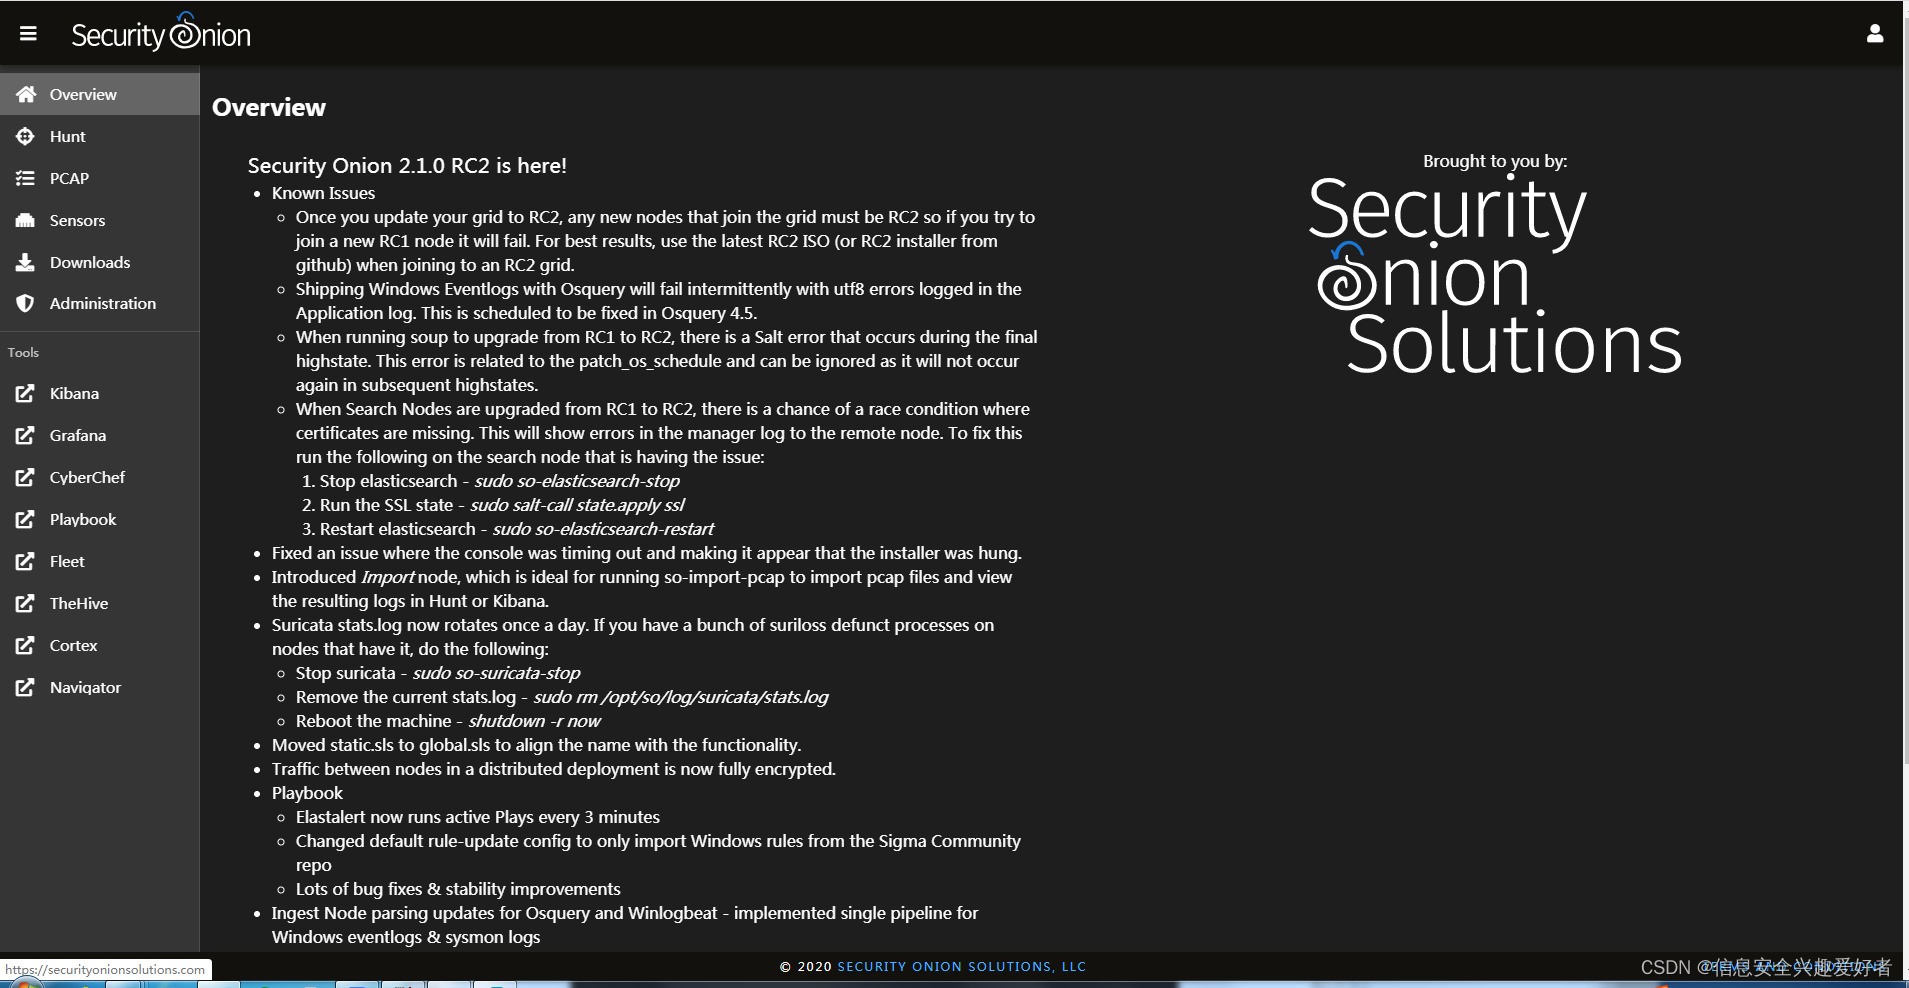Click the Administration shield icon
This screenshot has height=988, width=1909.
click(x=25, y=303)
